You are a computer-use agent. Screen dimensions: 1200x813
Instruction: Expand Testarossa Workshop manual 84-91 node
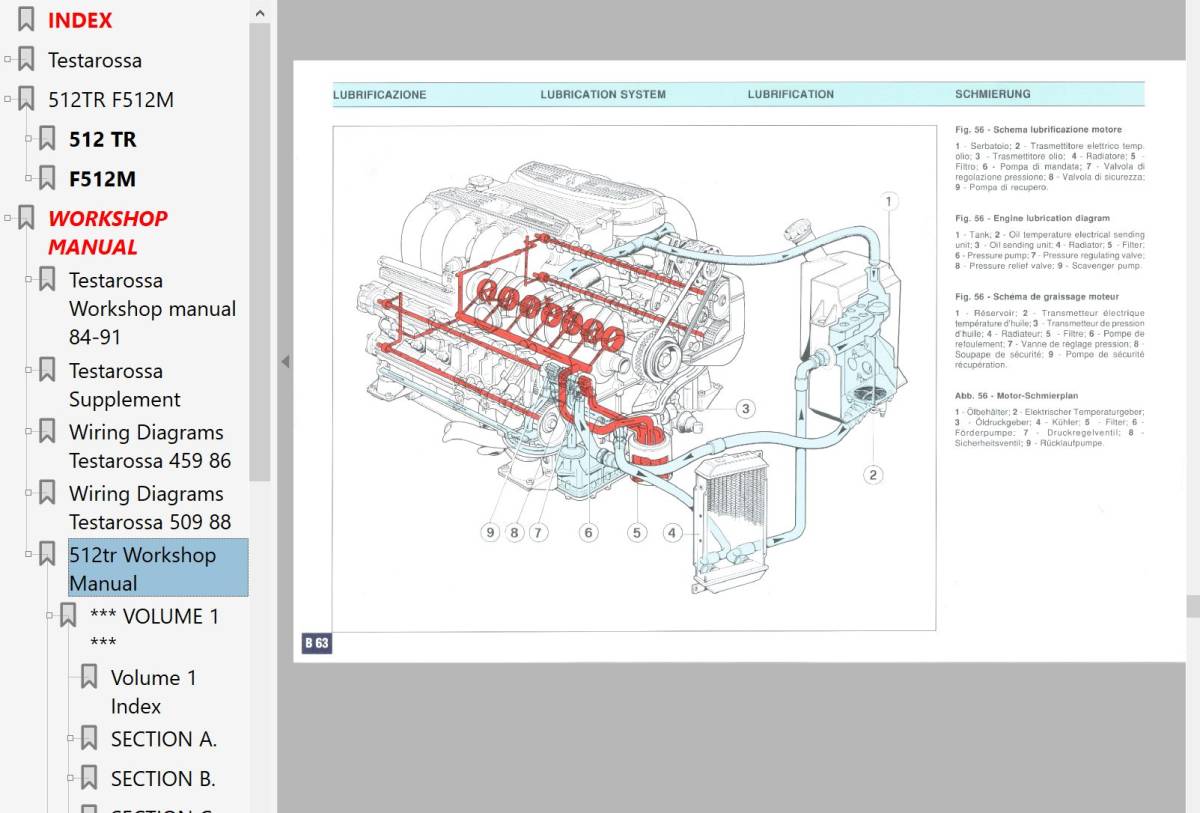pos(29,280)
